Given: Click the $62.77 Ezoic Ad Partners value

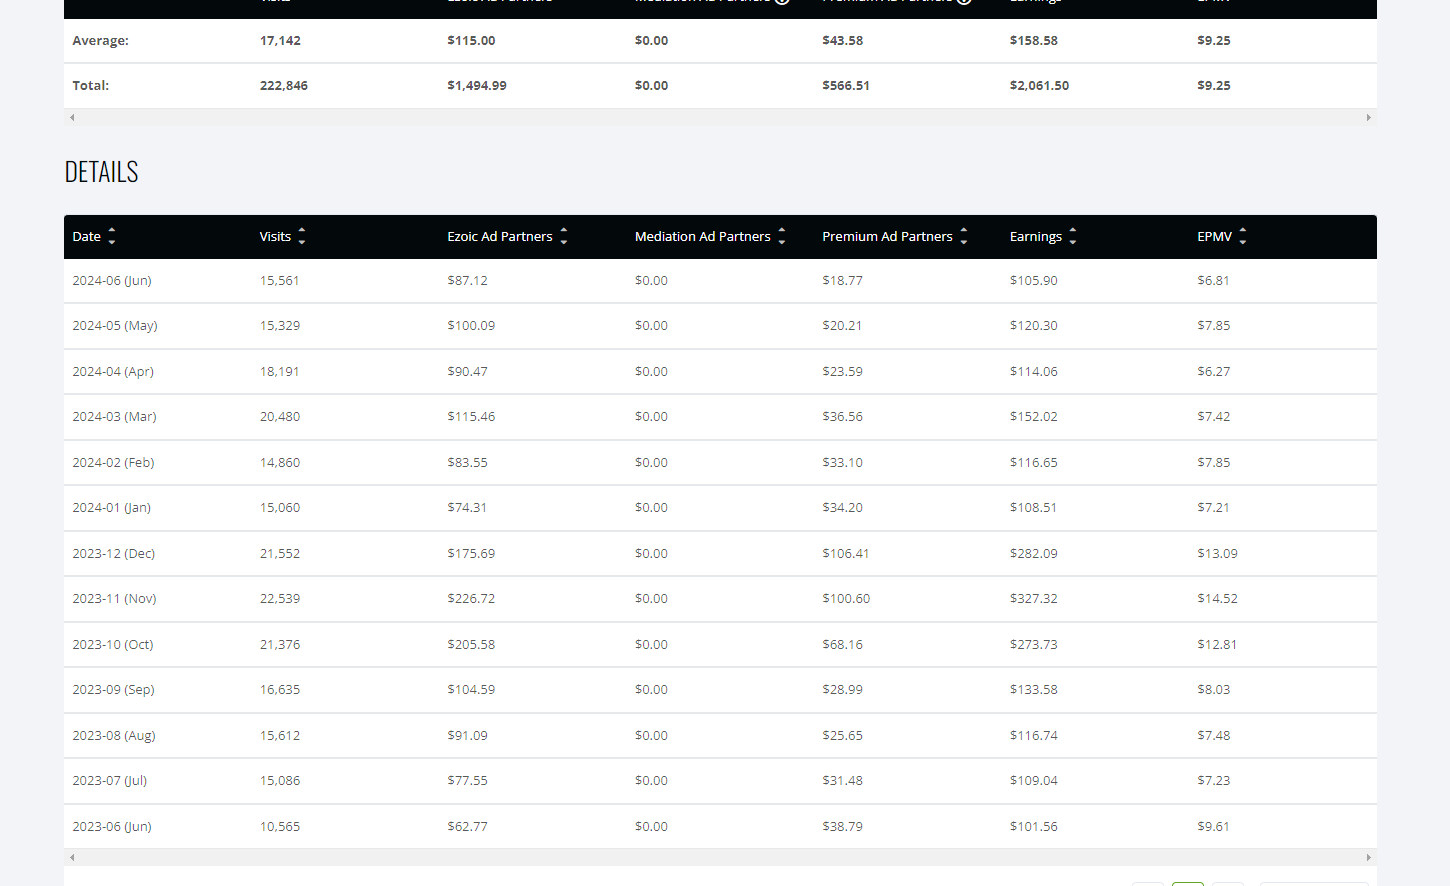Looking at the screenshot, I should [467, 827].
